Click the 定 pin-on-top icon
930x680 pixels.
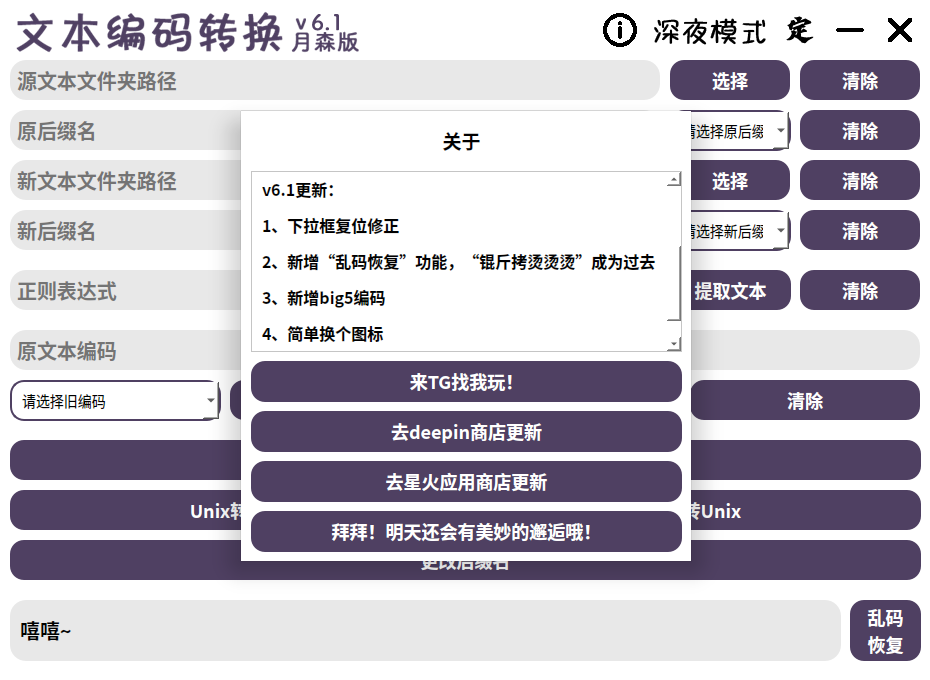pyautogui.click(x=800, y=31)
